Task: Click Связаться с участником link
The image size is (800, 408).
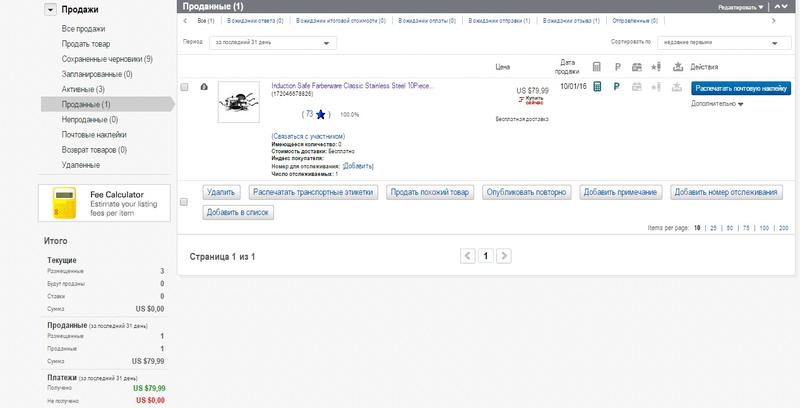Action: (308, 136)
